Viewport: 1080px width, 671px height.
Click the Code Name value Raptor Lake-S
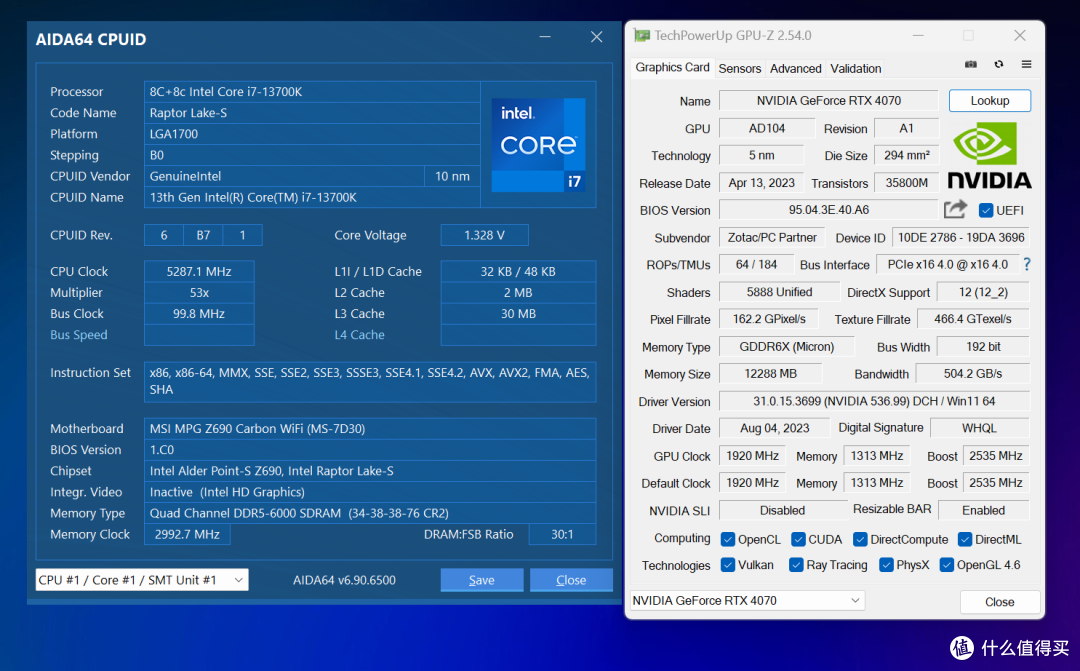pyautogui.click(x=311, y=113)
